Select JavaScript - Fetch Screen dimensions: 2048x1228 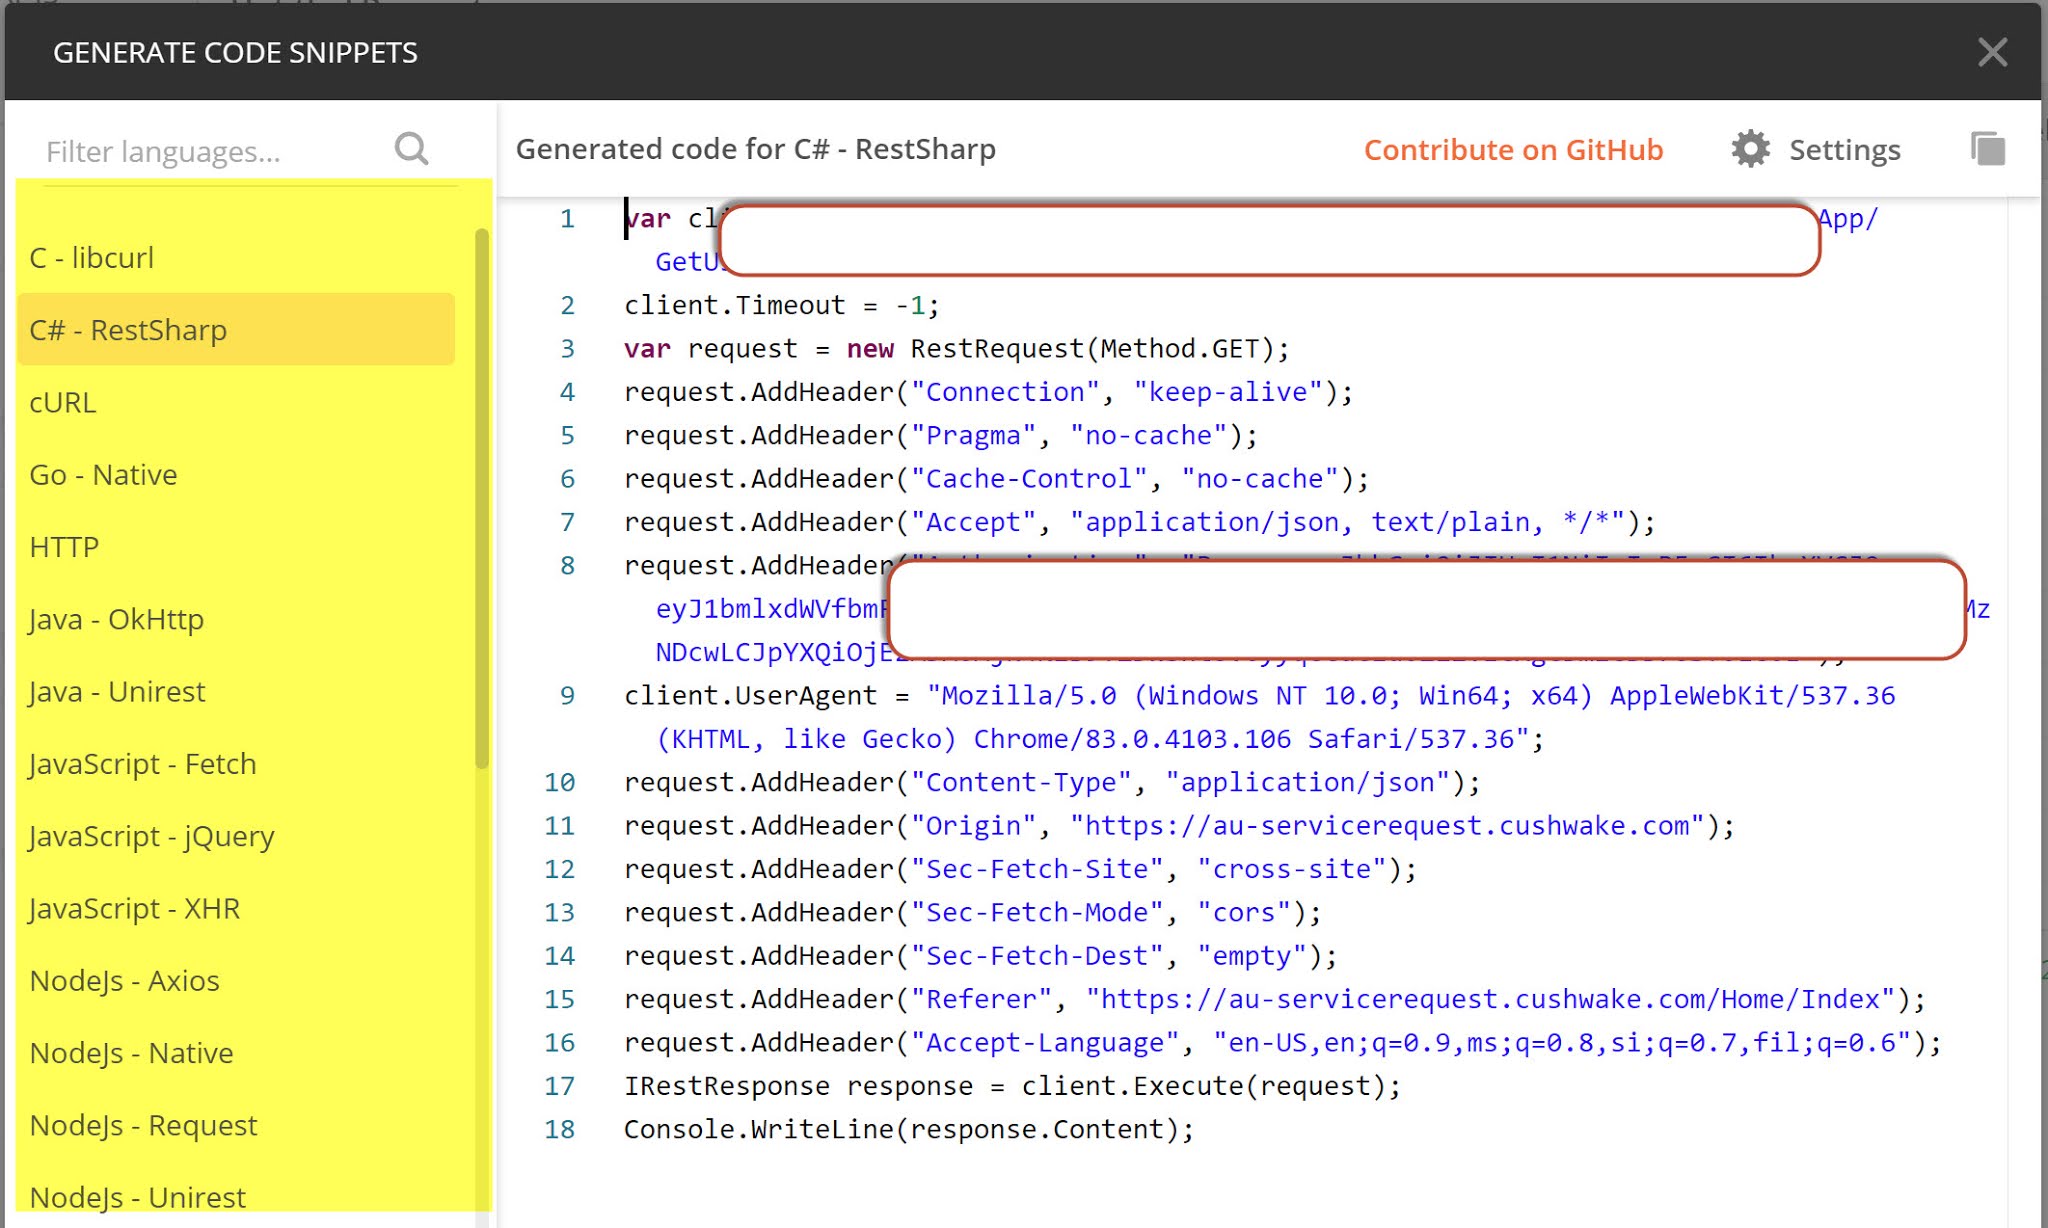coord(143,764)
